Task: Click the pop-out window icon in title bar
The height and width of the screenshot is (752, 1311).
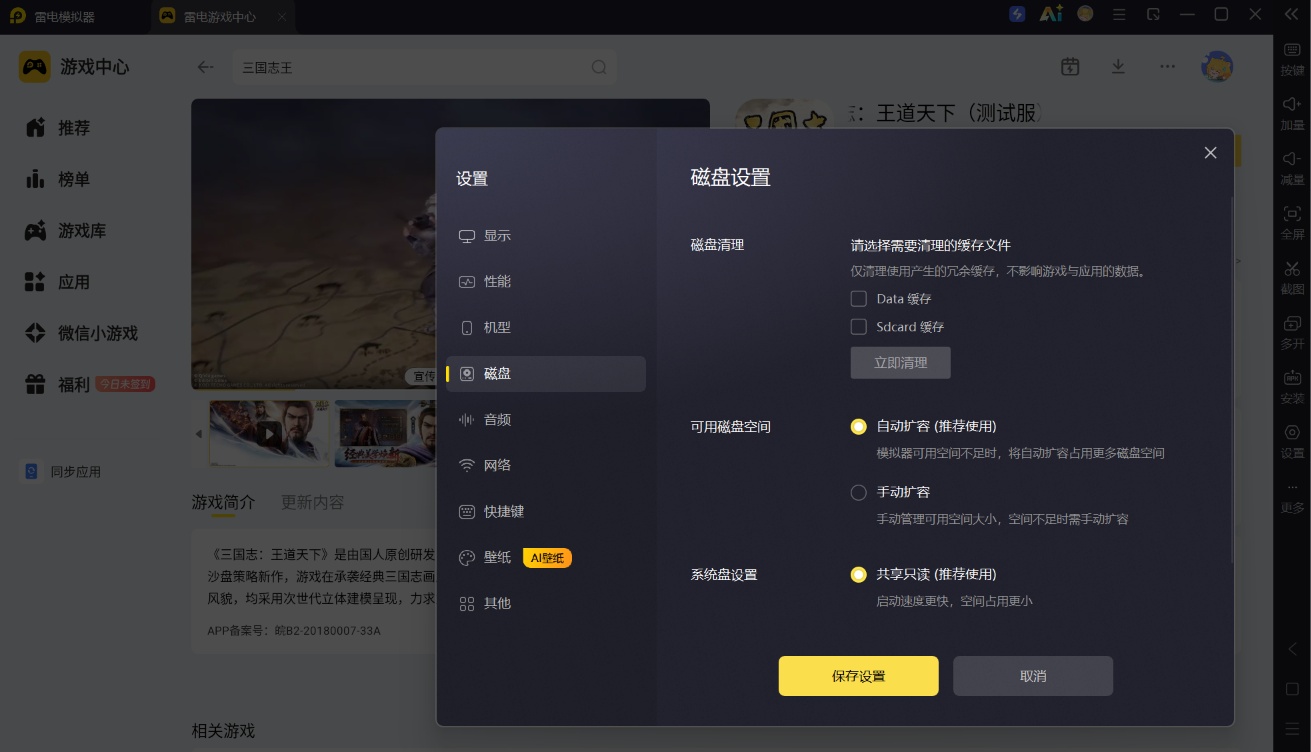Action: [1153, 14]
